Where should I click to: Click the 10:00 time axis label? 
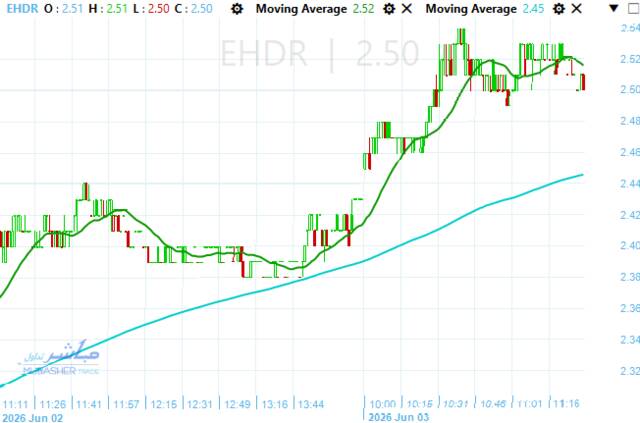coord(382,404)
